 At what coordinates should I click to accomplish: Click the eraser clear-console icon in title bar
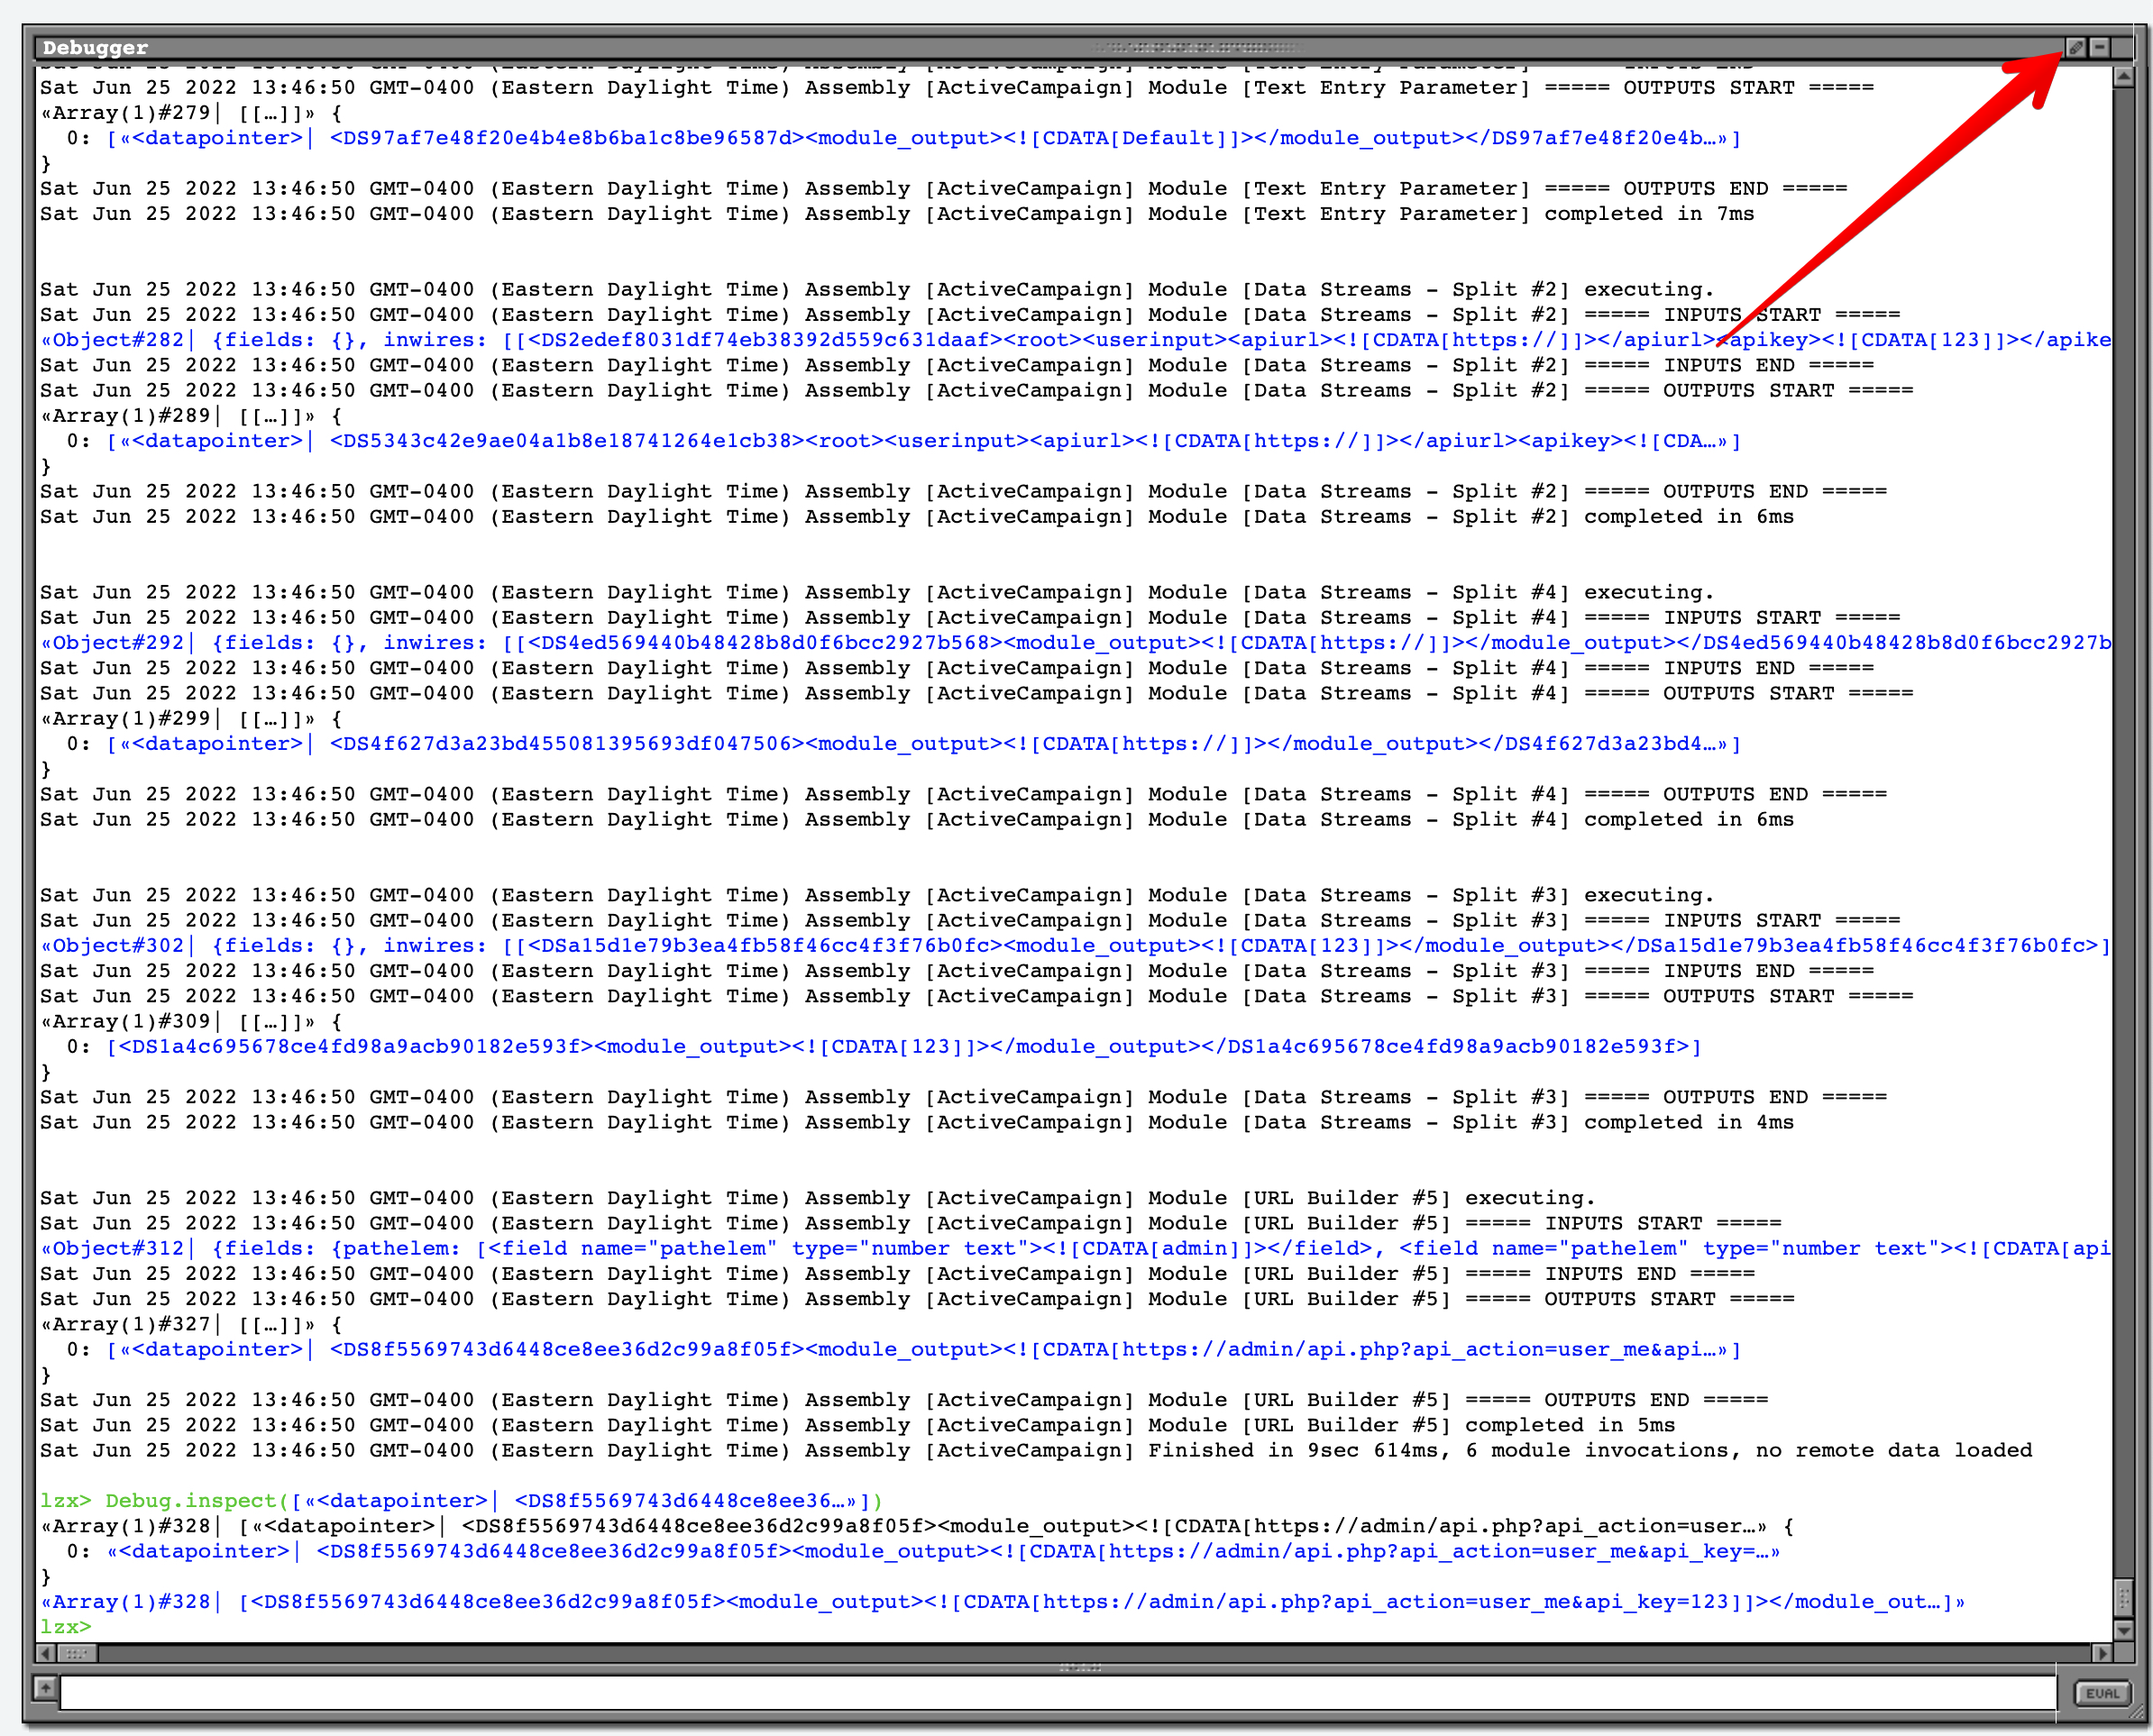pyautogui.click(x=2076, y=47)
